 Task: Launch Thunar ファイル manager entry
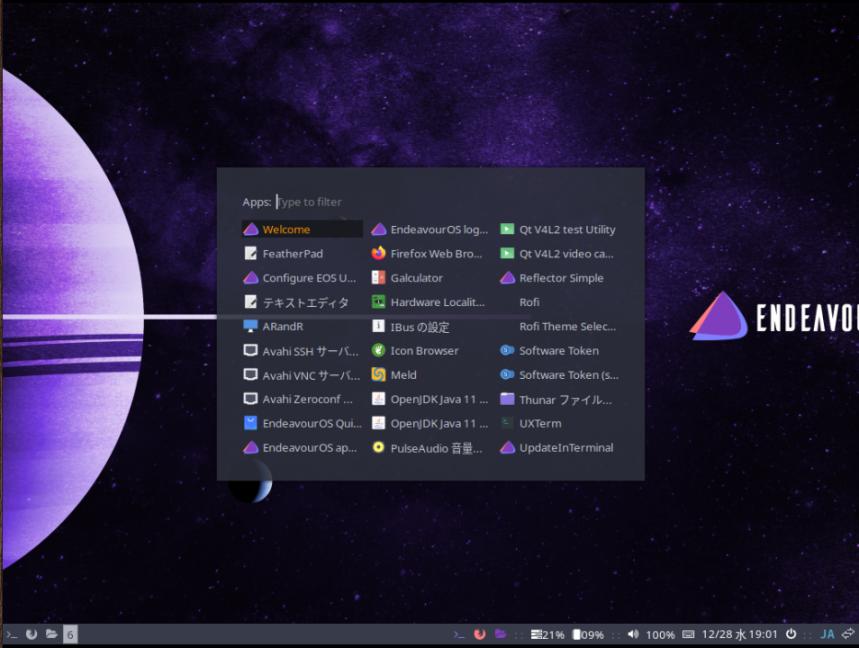click(x=559, y=399)
